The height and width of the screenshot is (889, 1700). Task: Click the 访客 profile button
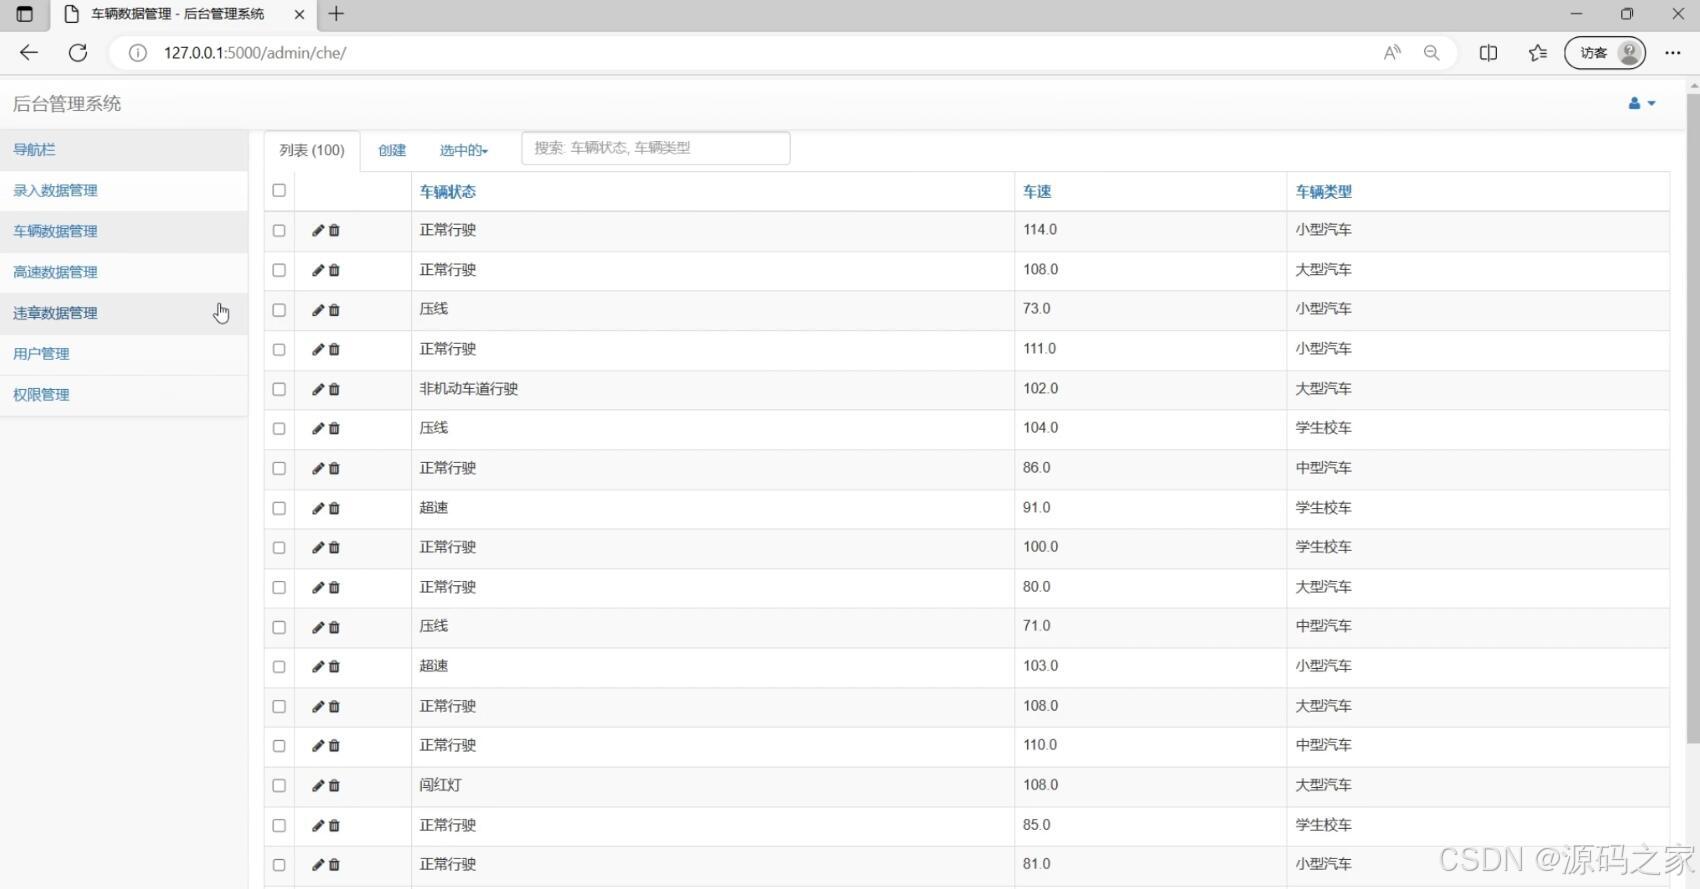(1605, 53)
